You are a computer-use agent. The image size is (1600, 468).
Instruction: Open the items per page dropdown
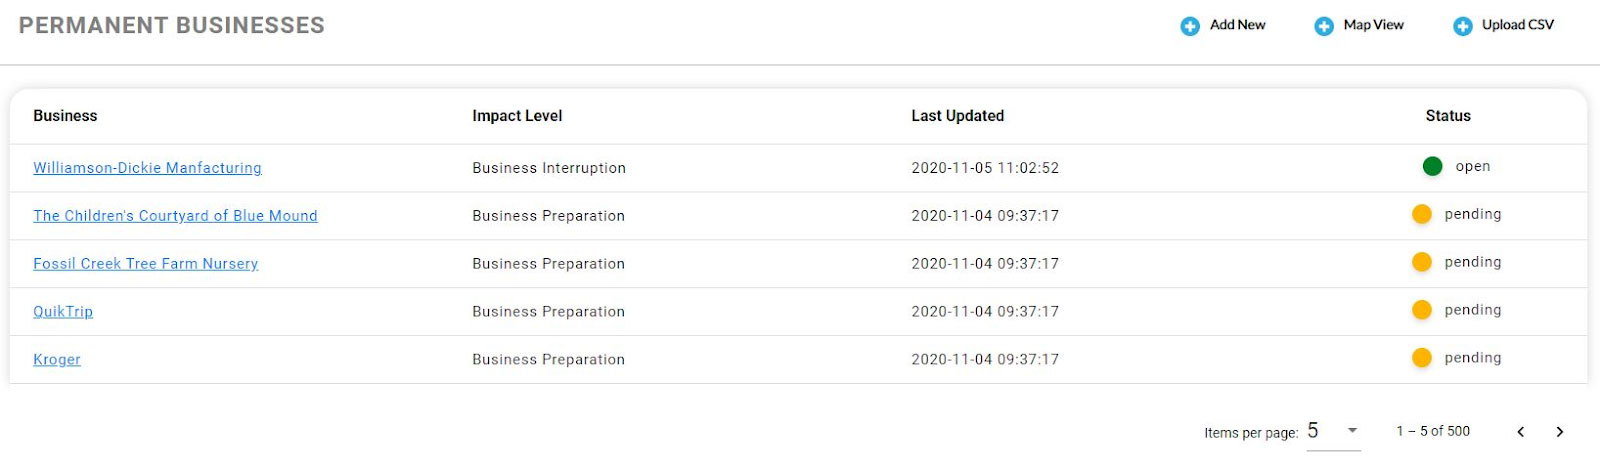point(1333,431)
